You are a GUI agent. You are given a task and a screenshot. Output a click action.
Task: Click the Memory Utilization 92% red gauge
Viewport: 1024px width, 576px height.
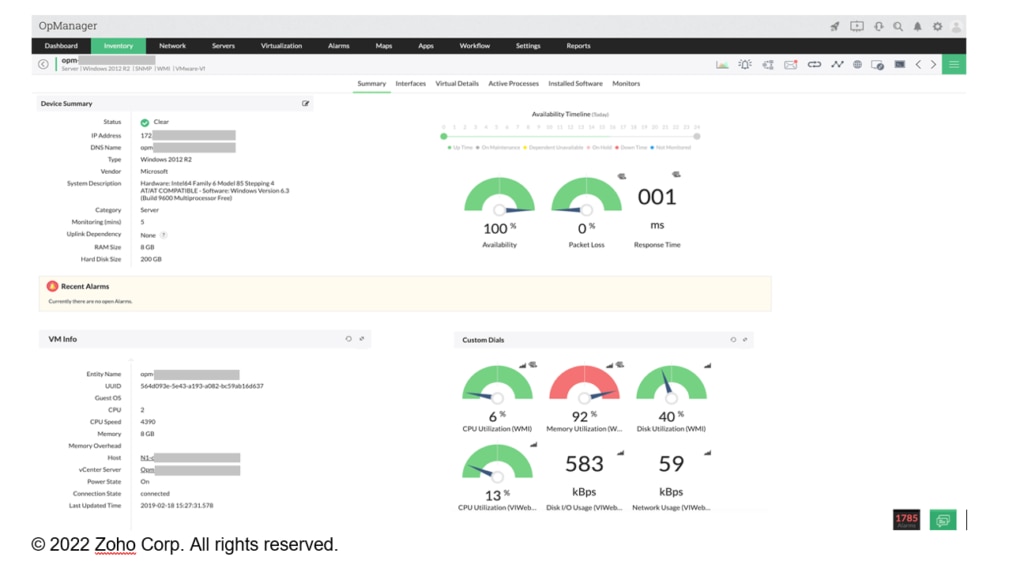584,384
